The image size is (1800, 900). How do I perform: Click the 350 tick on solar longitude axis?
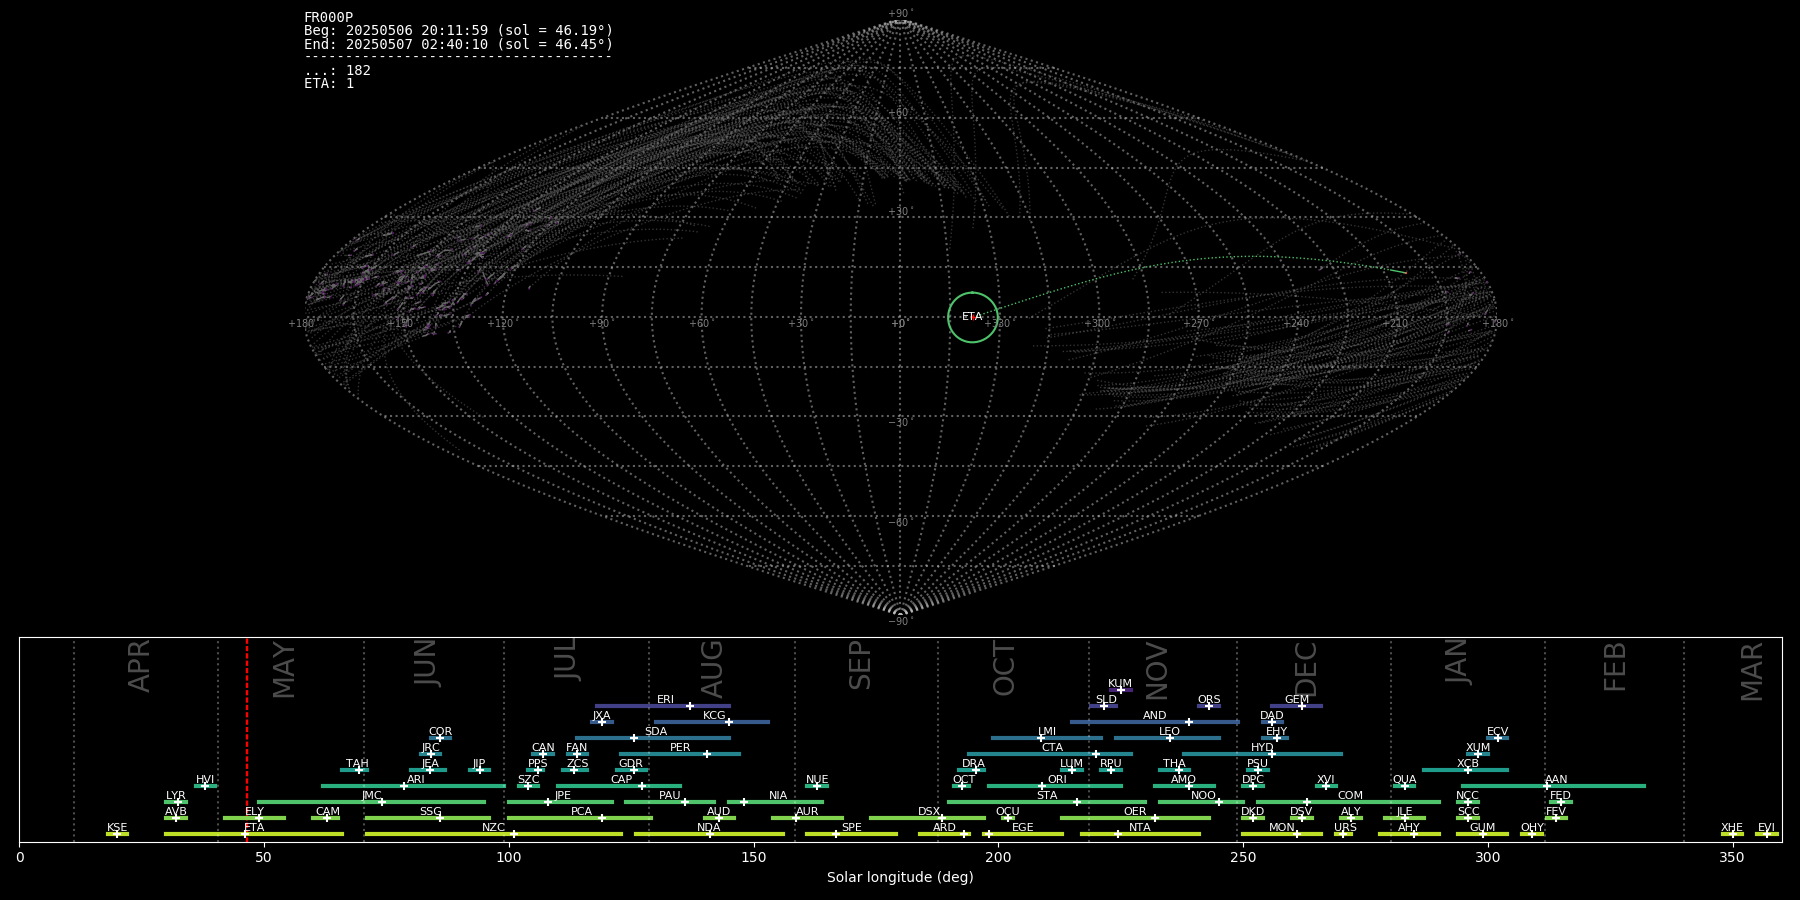click(x=1732, y=857)
